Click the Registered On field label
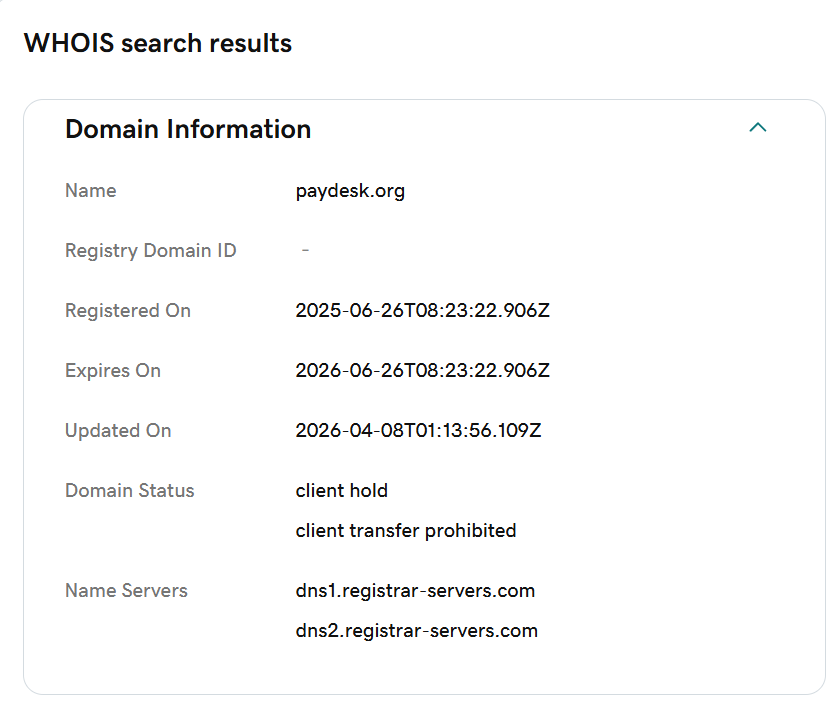 tap(127, 310)
